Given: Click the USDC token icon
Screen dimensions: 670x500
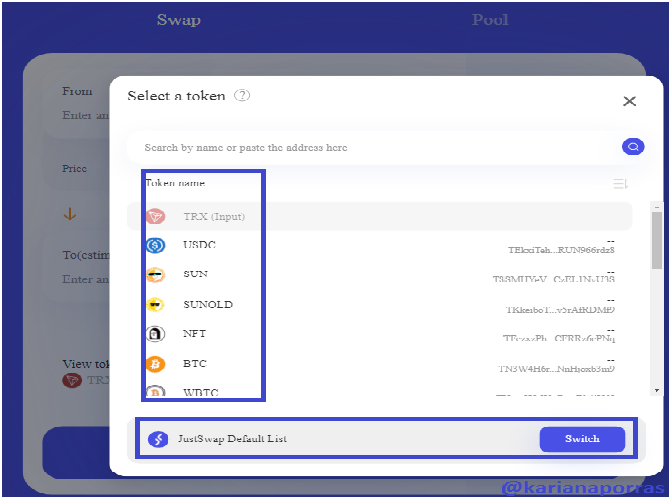Looking at the screenshot, I should coord(156,245).
